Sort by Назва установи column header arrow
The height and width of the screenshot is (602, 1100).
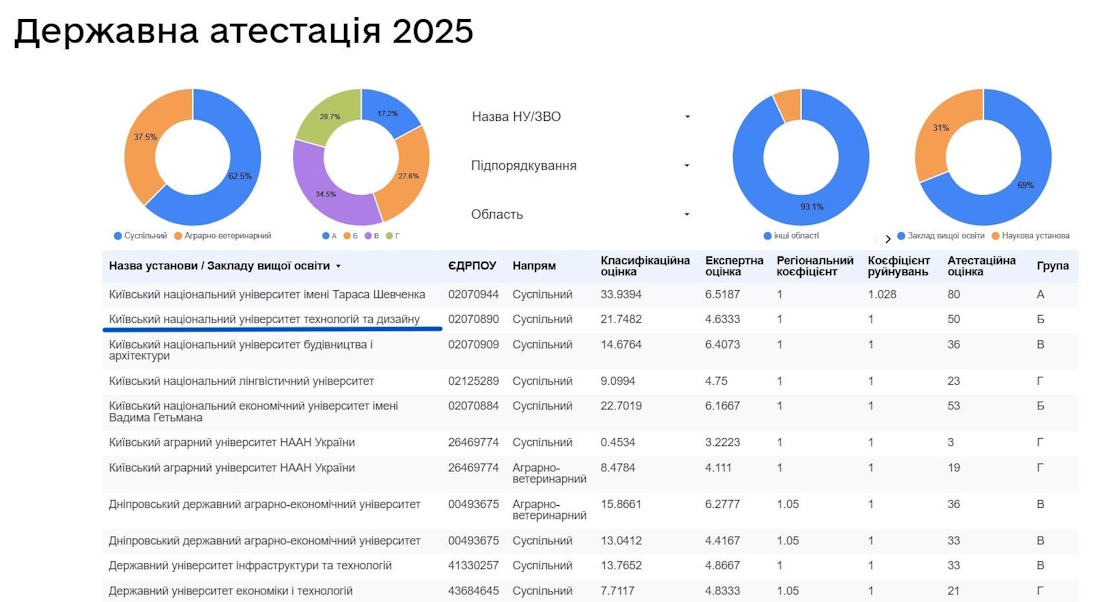(x=338, y=267)
